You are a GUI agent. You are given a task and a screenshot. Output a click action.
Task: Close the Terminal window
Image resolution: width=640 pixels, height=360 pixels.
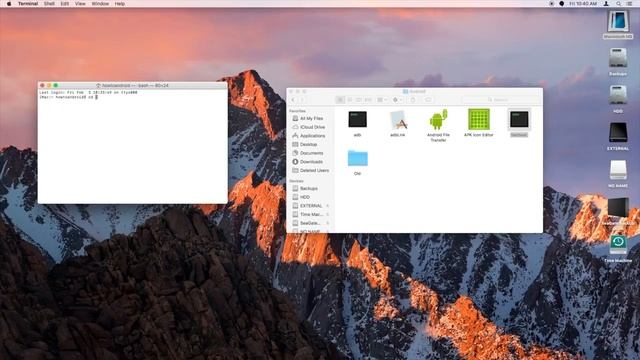(42, 85)
